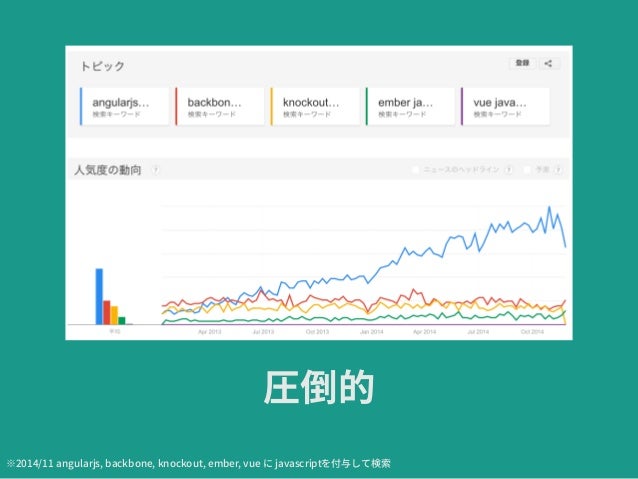Screen dimensions: 638x479
Task: Click the yellow knockout average bar
Action: (114, 315)
